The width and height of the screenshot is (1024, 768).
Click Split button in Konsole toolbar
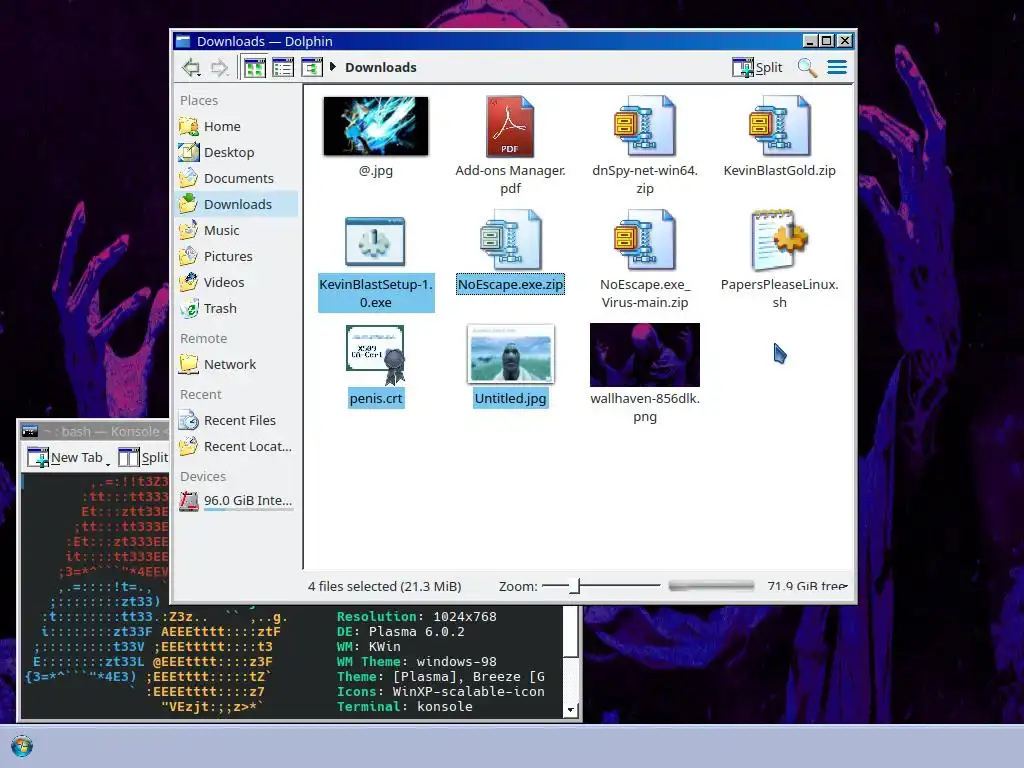pyautogui.click(x=144, y=458)
